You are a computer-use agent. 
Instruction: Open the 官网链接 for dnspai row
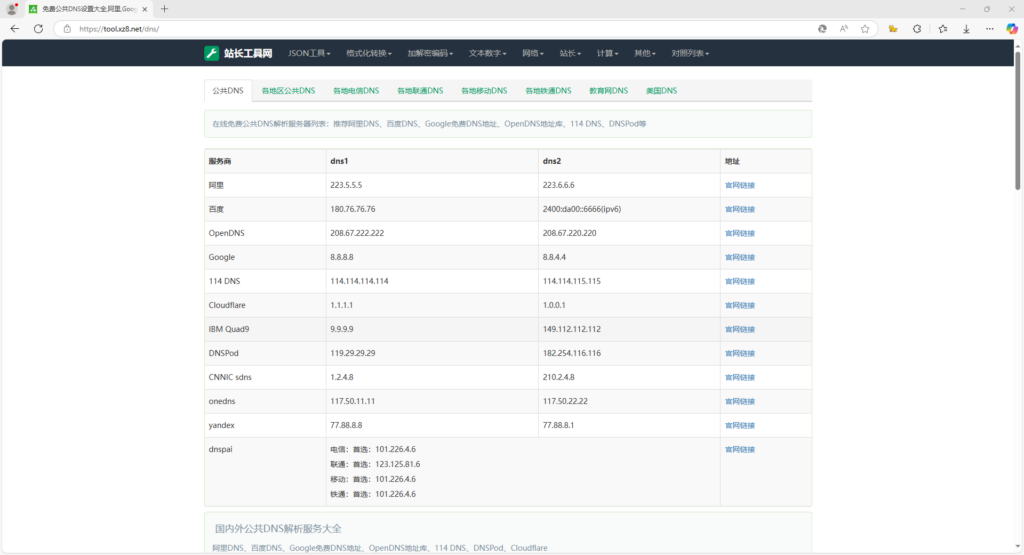pos(740,449)
